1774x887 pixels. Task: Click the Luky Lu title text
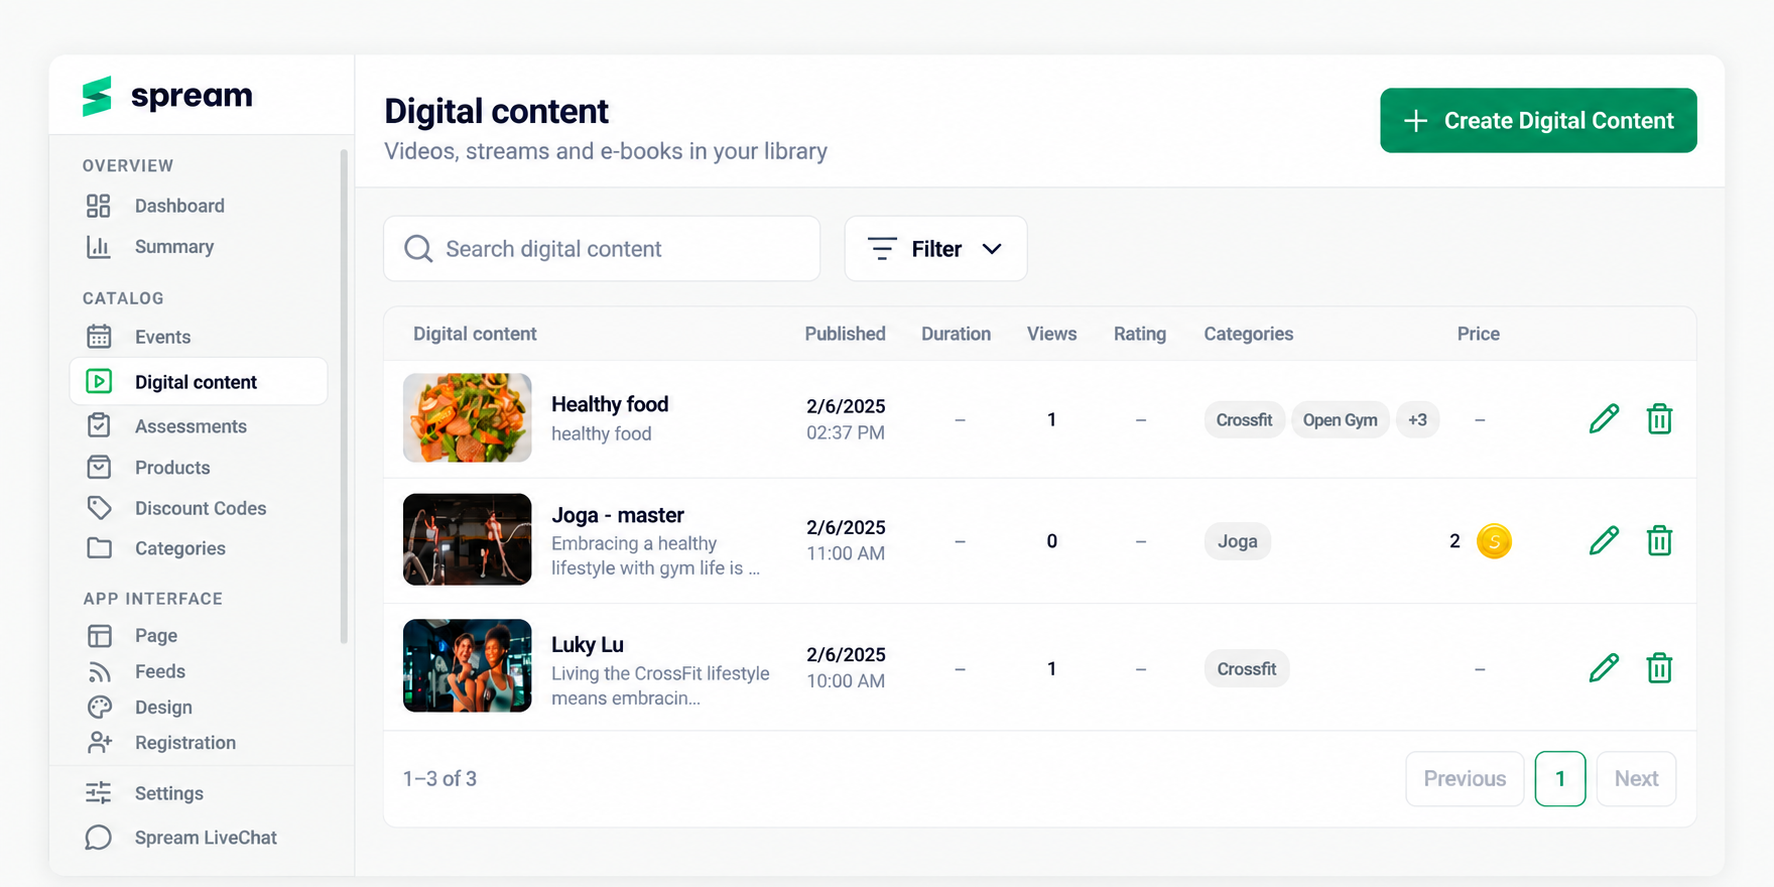click(588, 645)
